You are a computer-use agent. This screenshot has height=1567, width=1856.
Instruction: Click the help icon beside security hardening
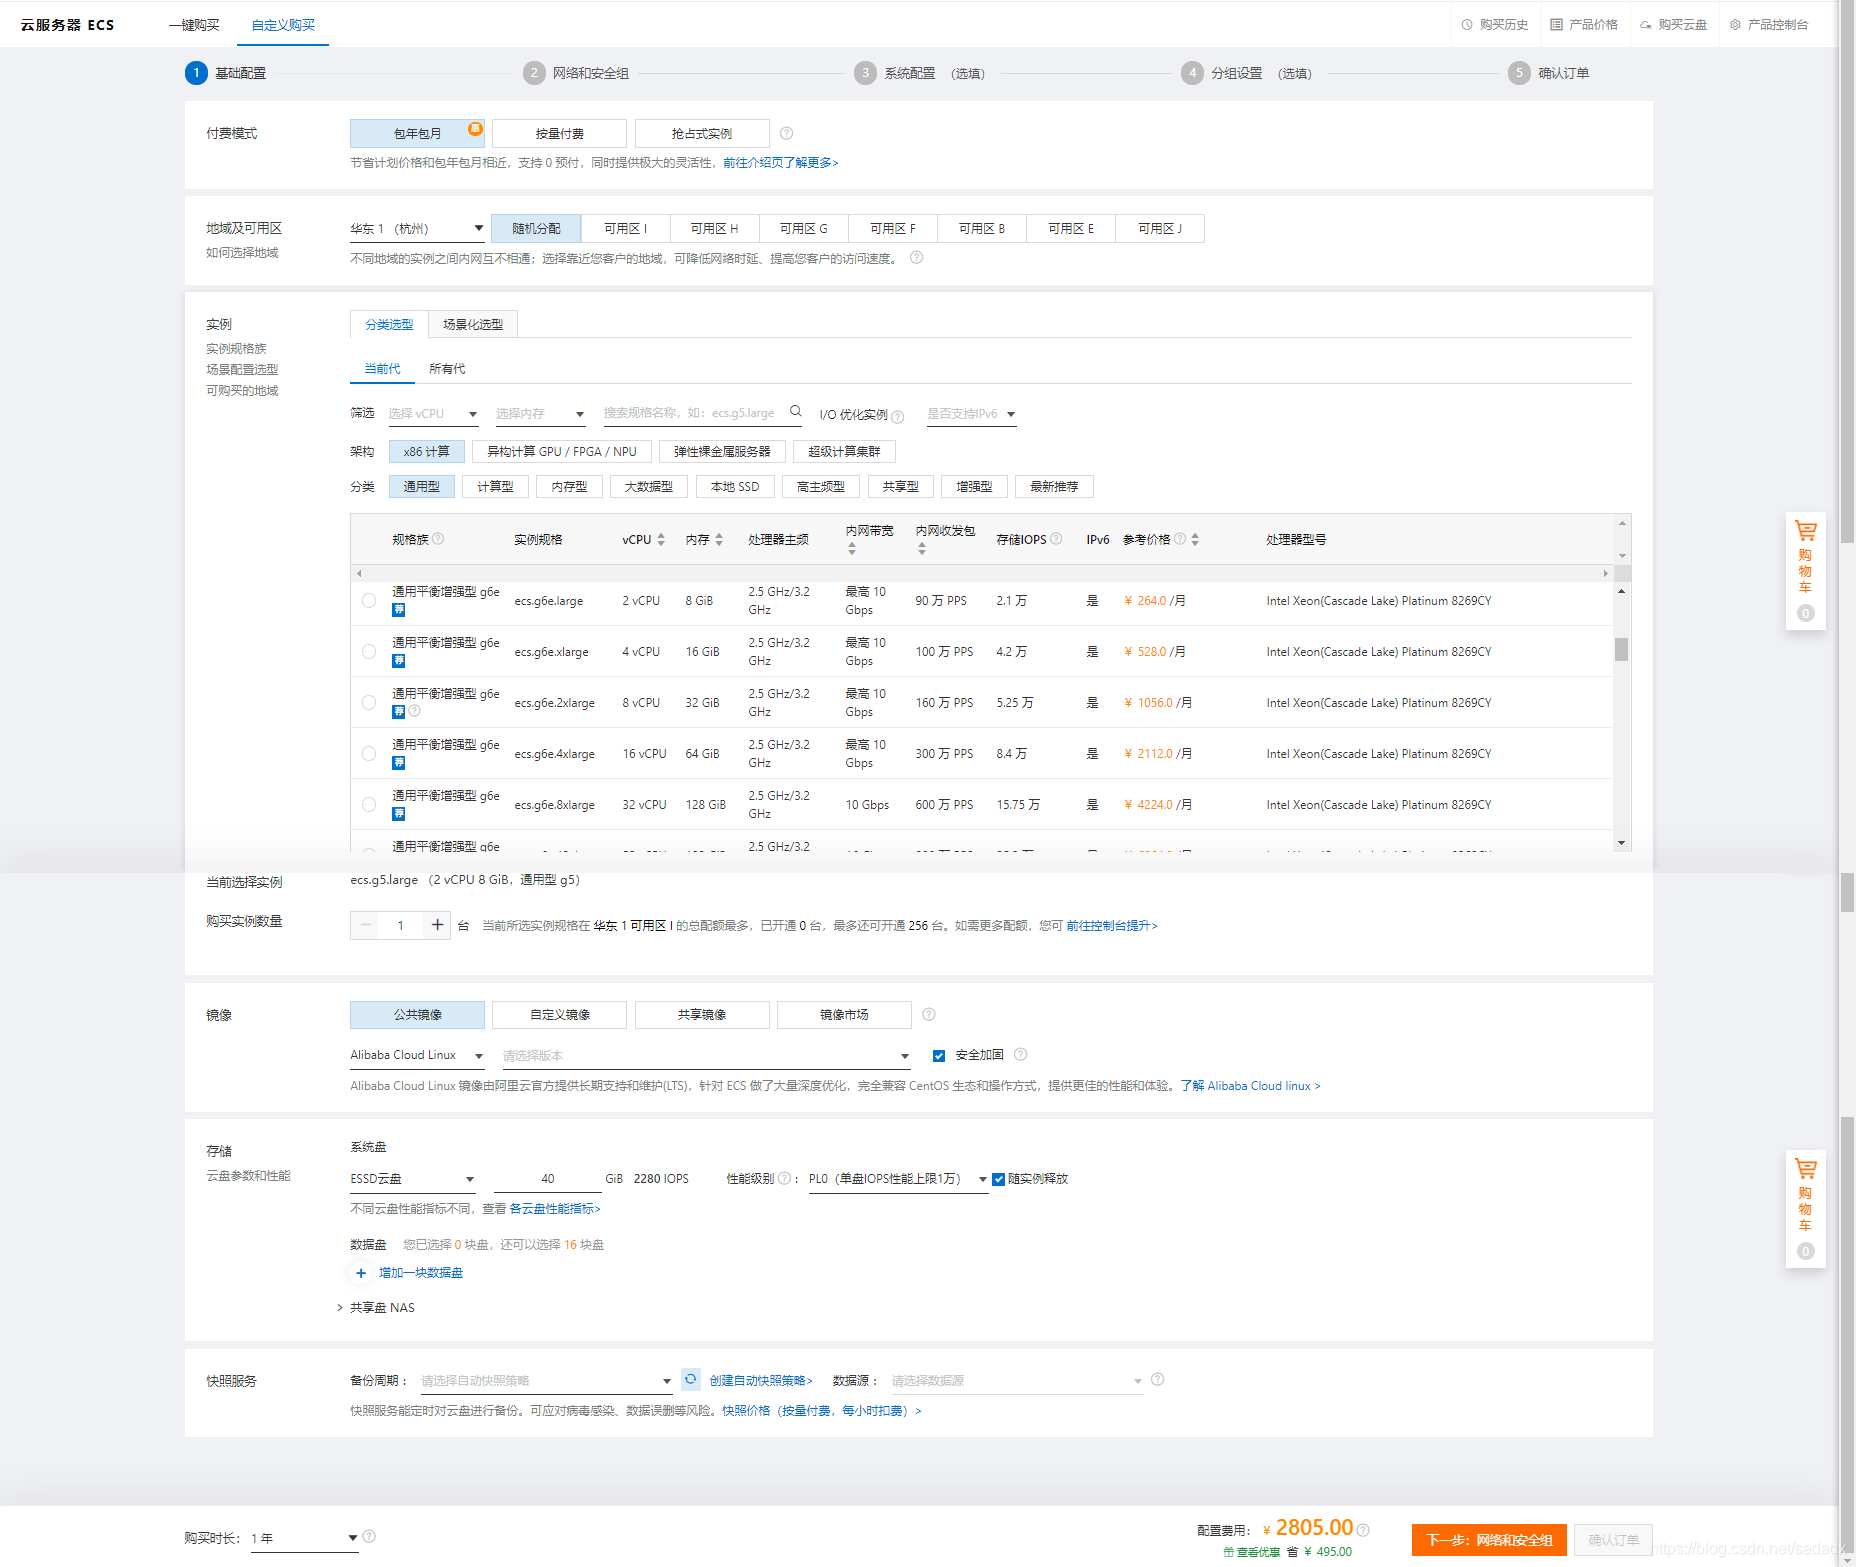coord(1021,1054)
